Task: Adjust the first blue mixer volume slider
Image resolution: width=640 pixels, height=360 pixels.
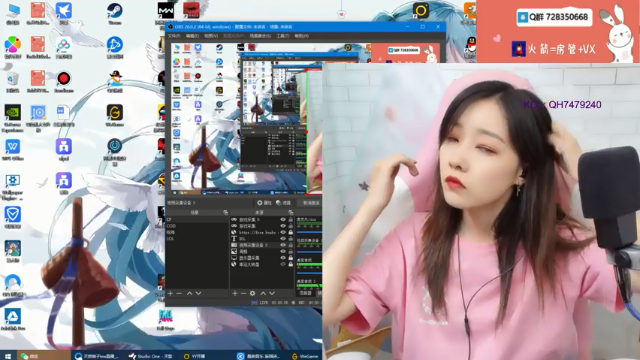Action: coord(309,232)
